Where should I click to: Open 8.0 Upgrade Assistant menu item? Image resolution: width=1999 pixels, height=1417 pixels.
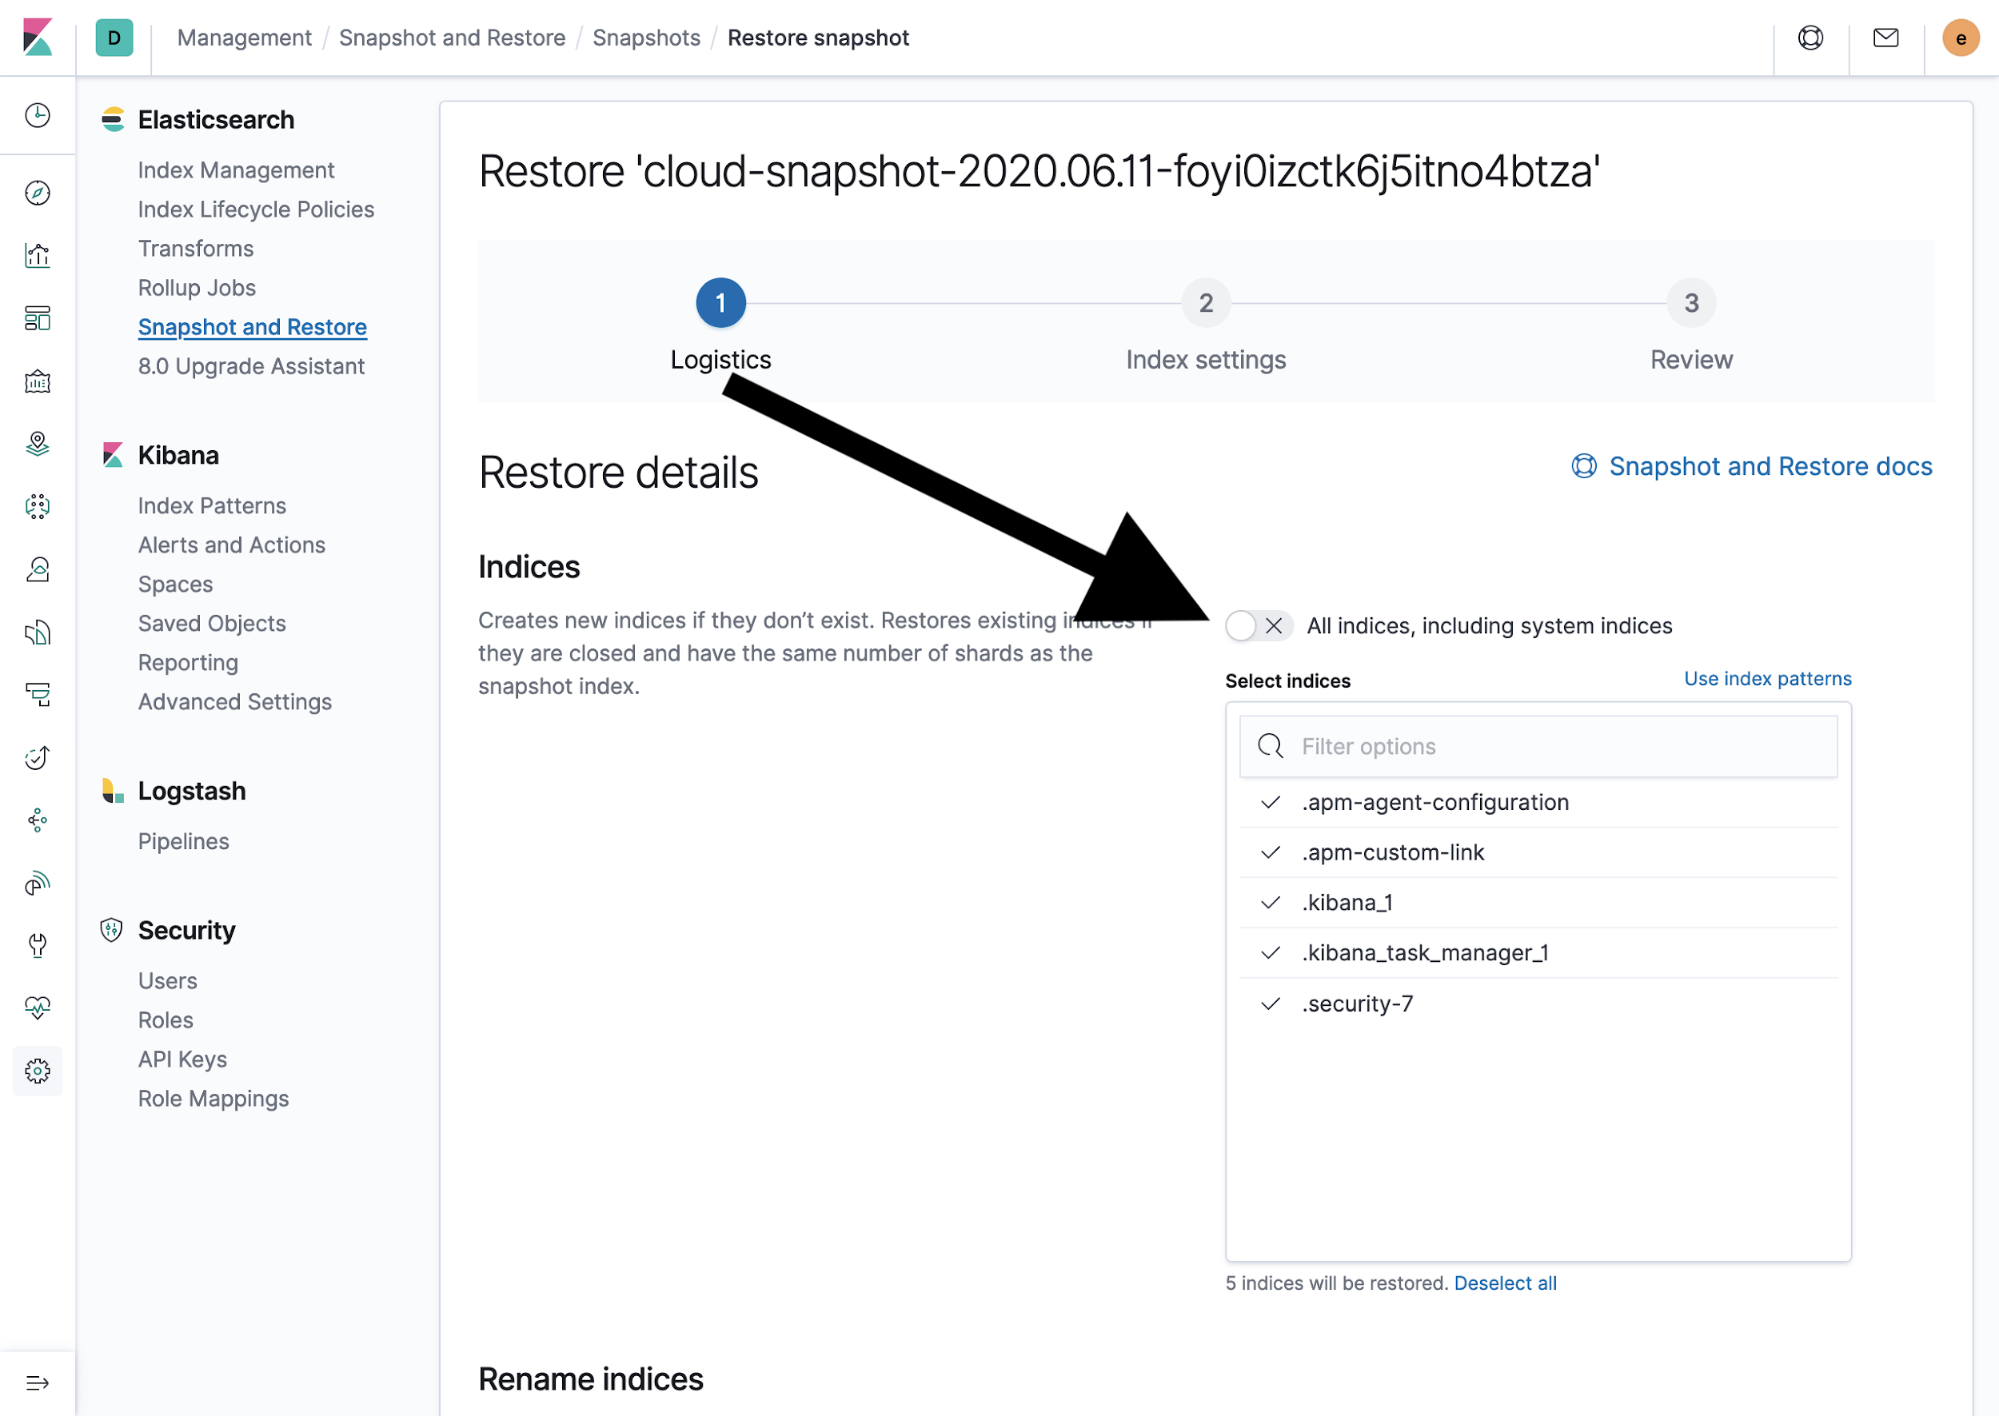pos(251,366)
